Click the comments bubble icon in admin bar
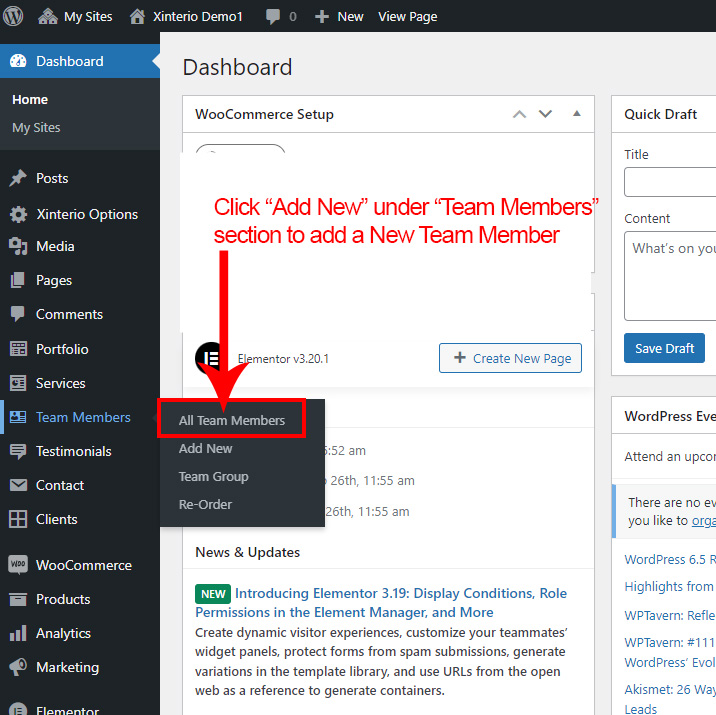The image size is (716, 715). point(273,16)
